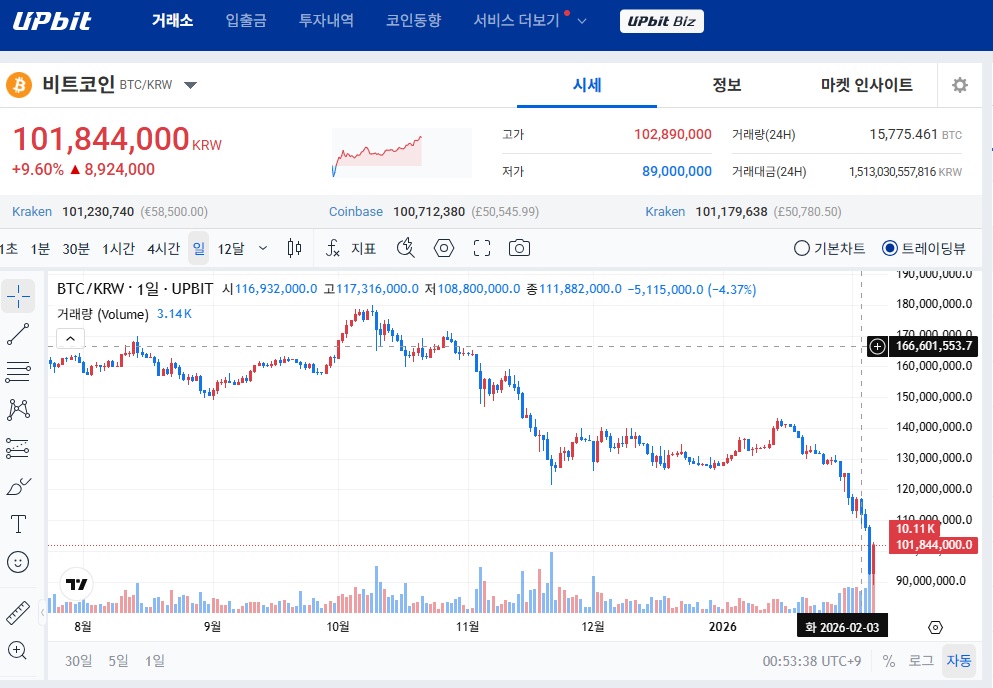993x688 pixels.
Task: Open the BTC/KRW market dropdown arrow
Action: (190, 85)
